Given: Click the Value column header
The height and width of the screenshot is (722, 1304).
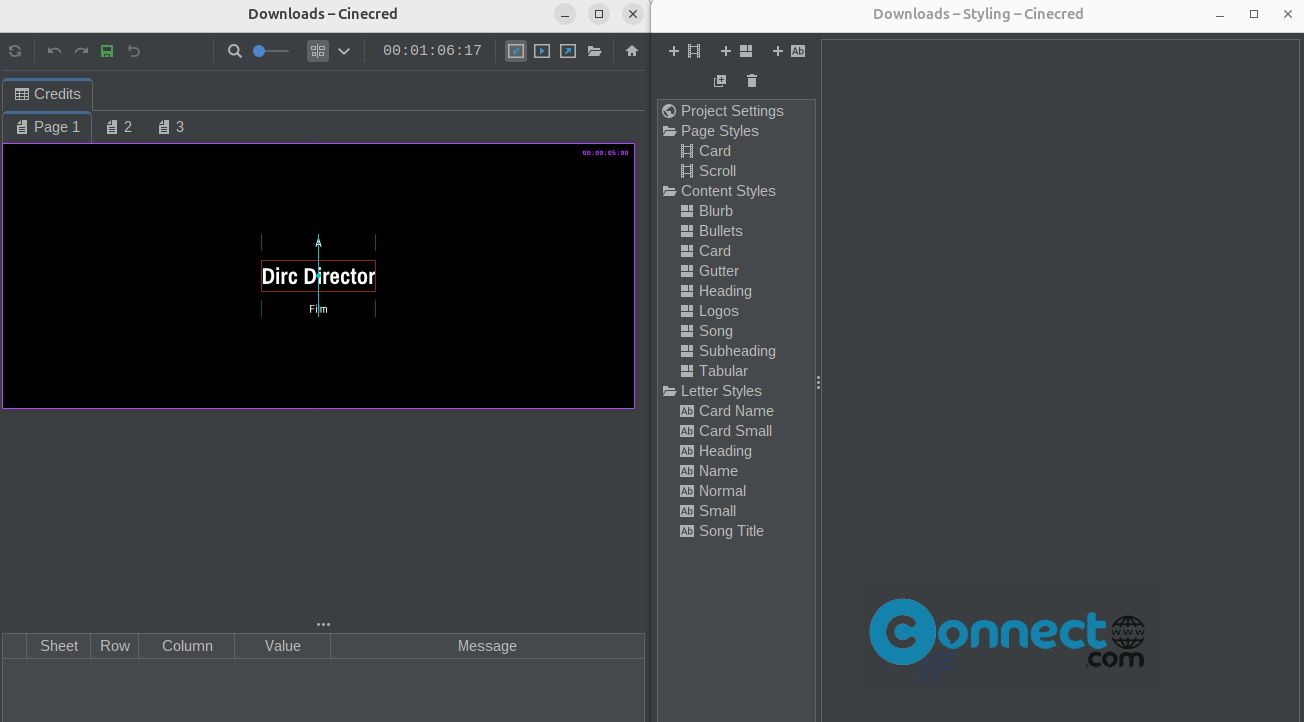Looking at the screenshot, I should coord(283,646).
